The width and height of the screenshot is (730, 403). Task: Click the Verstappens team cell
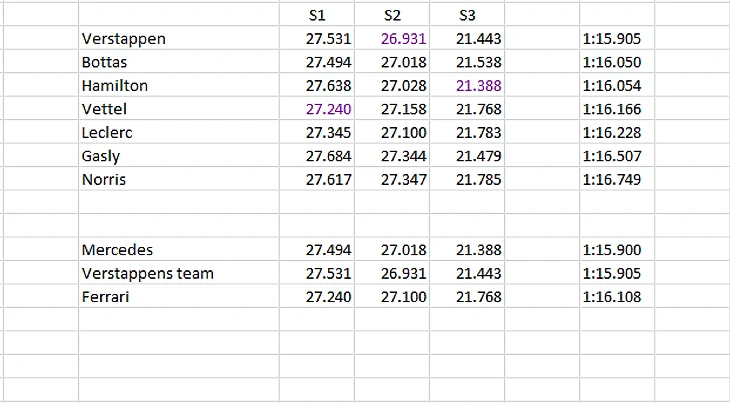tap(179, 273)
